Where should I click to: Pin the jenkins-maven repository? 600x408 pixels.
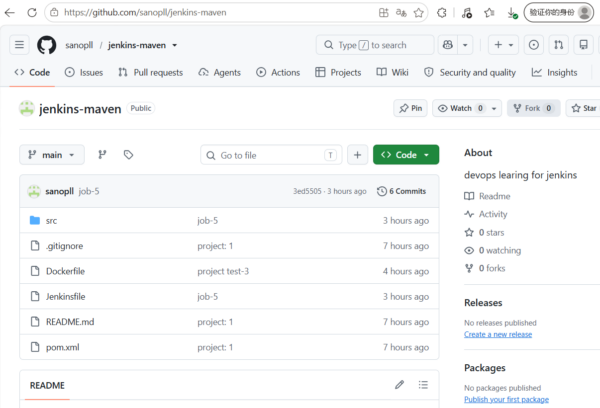click(410, 108)
